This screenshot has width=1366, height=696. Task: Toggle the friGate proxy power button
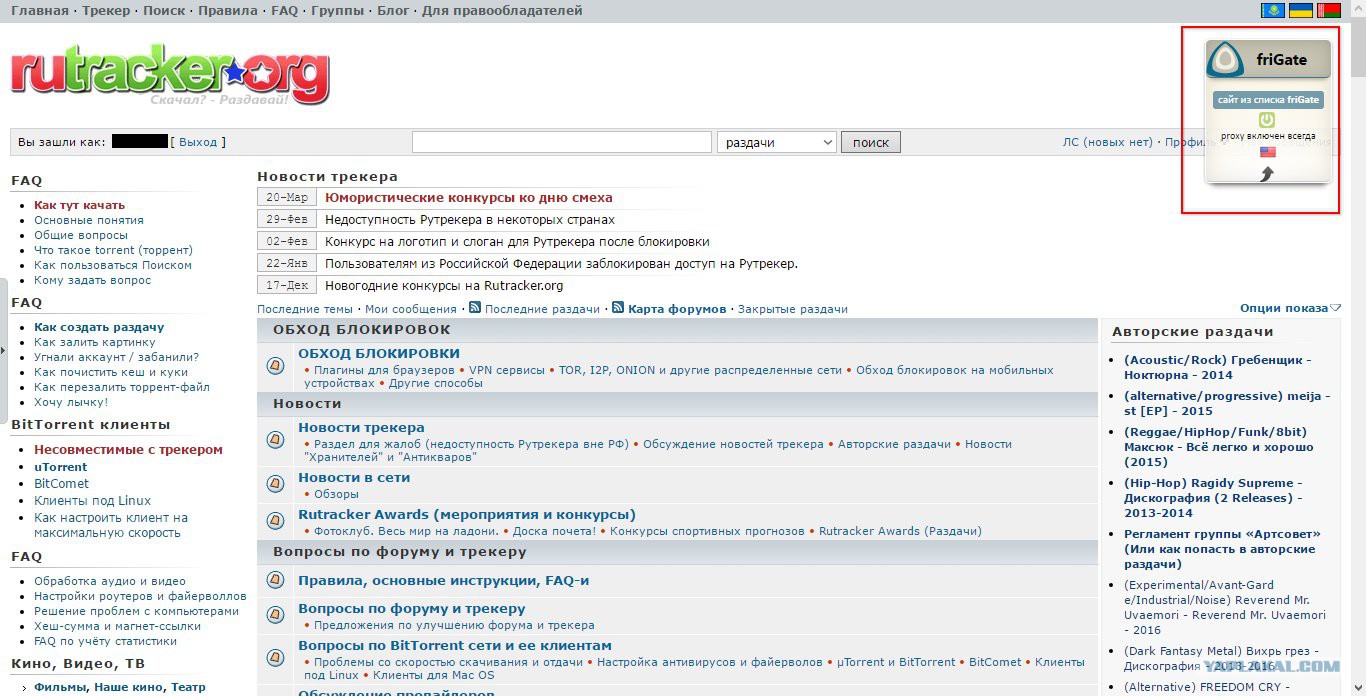click(x=1267, y=120)
